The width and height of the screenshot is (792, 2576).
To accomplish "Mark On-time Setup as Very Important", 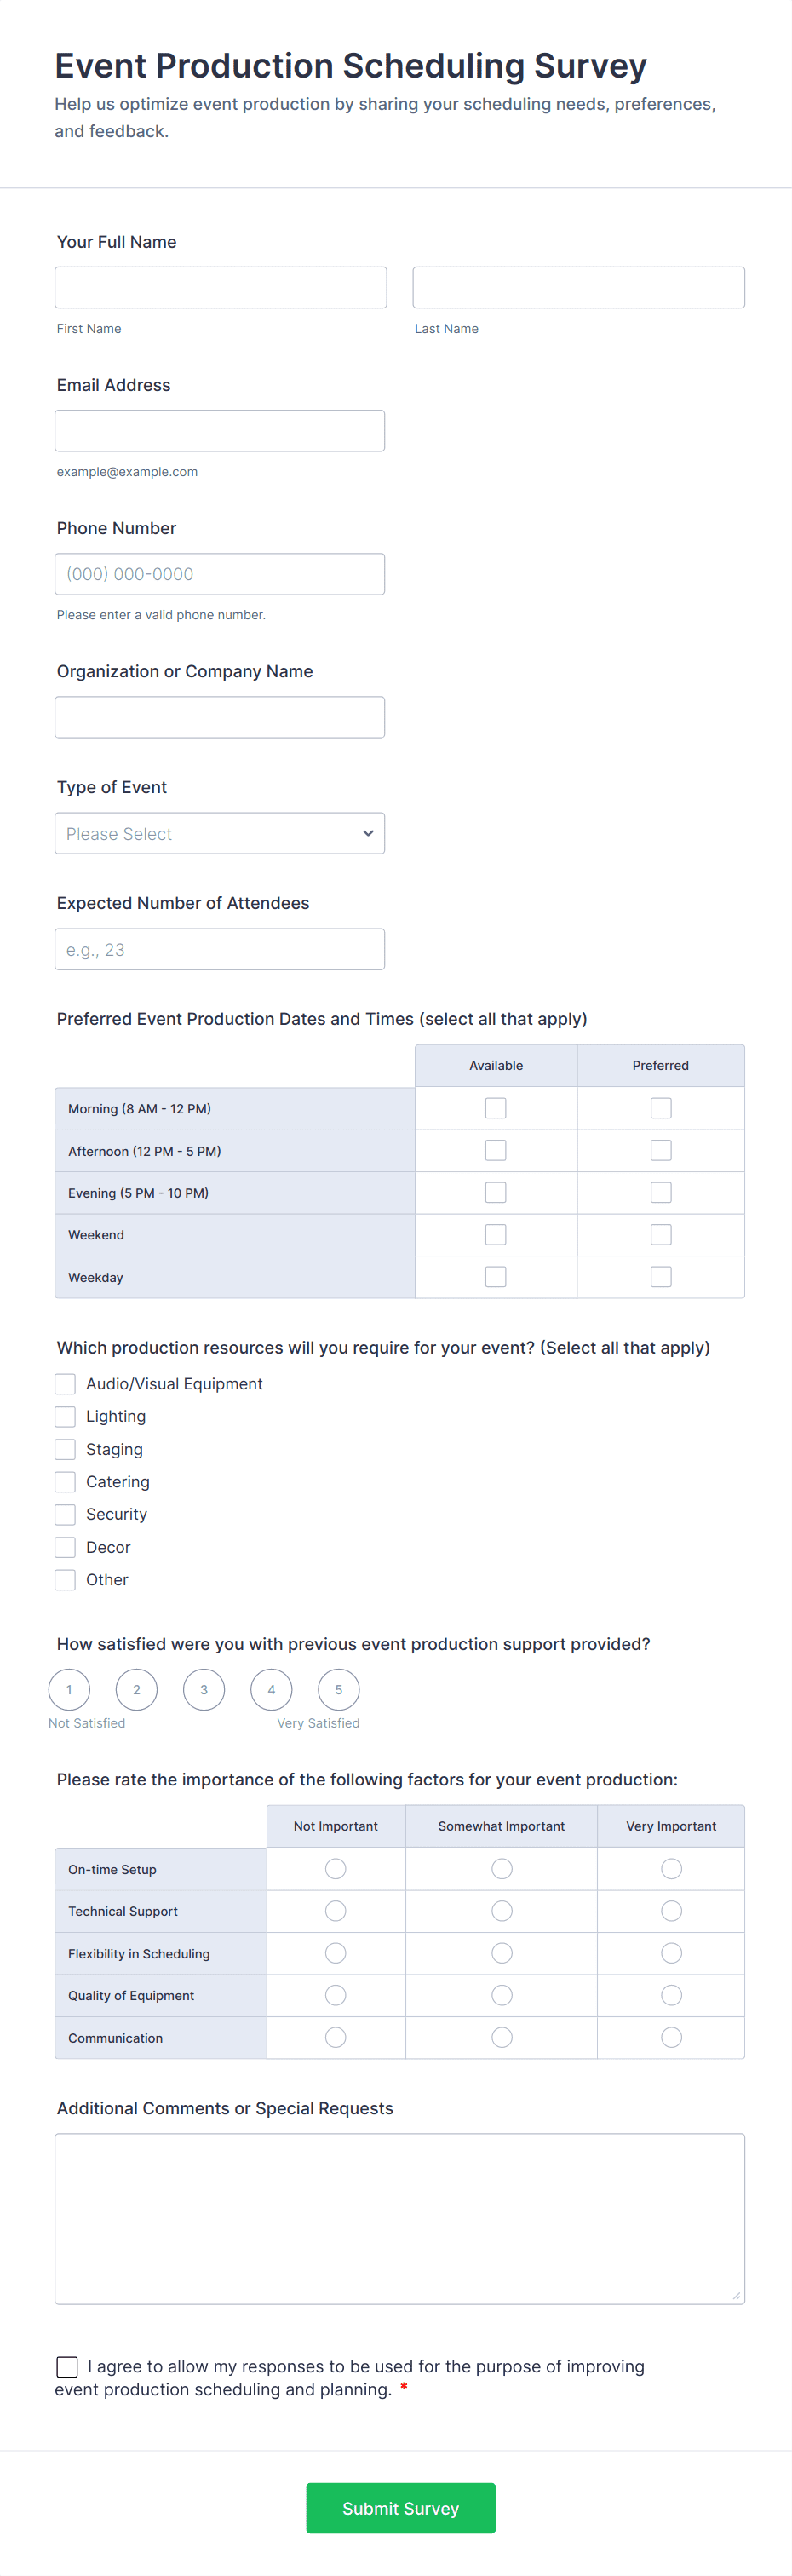I will [671, 1869].
